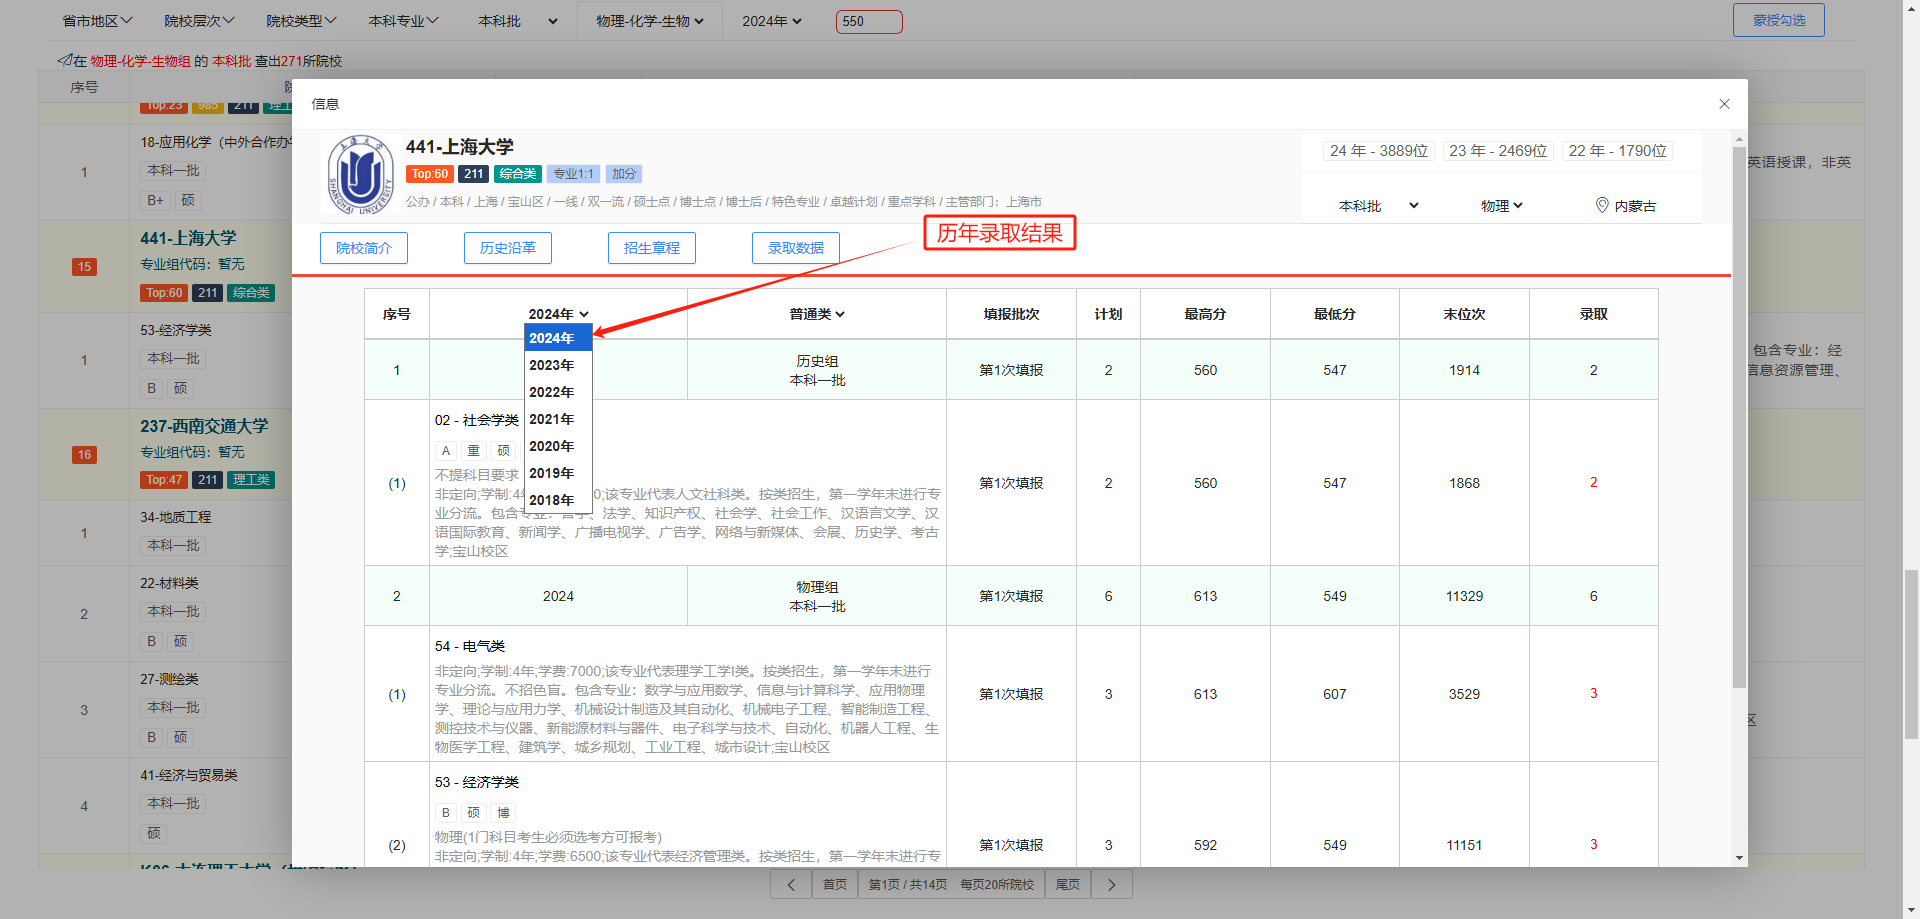Click the dialog scrollbar up arrow
Image resolution: width=1920 pixels, height=919 pixels.
[1739, 139]
